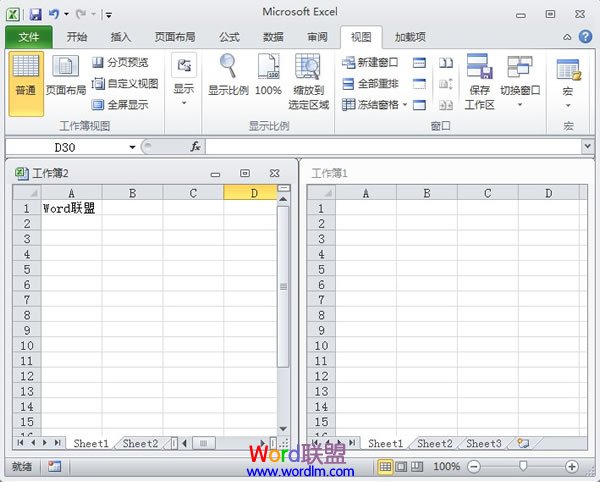Click the zoom slider handle in status bar
Image resolution: width=600 pixels, height=482 pixels.
coord(523,466)
